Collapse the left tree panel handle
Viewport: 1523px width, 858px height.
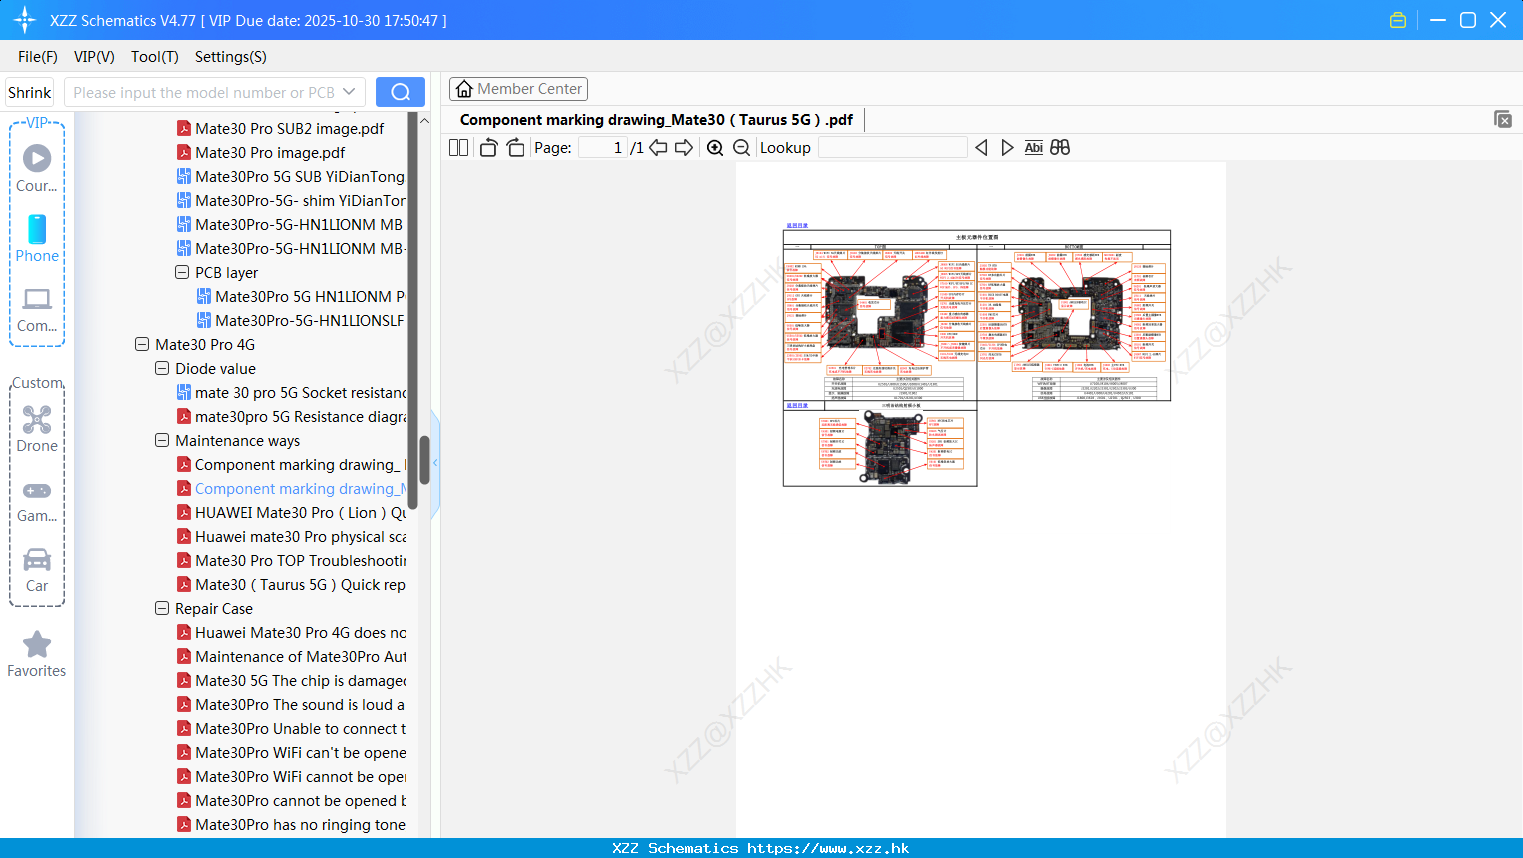coord(435,463)
